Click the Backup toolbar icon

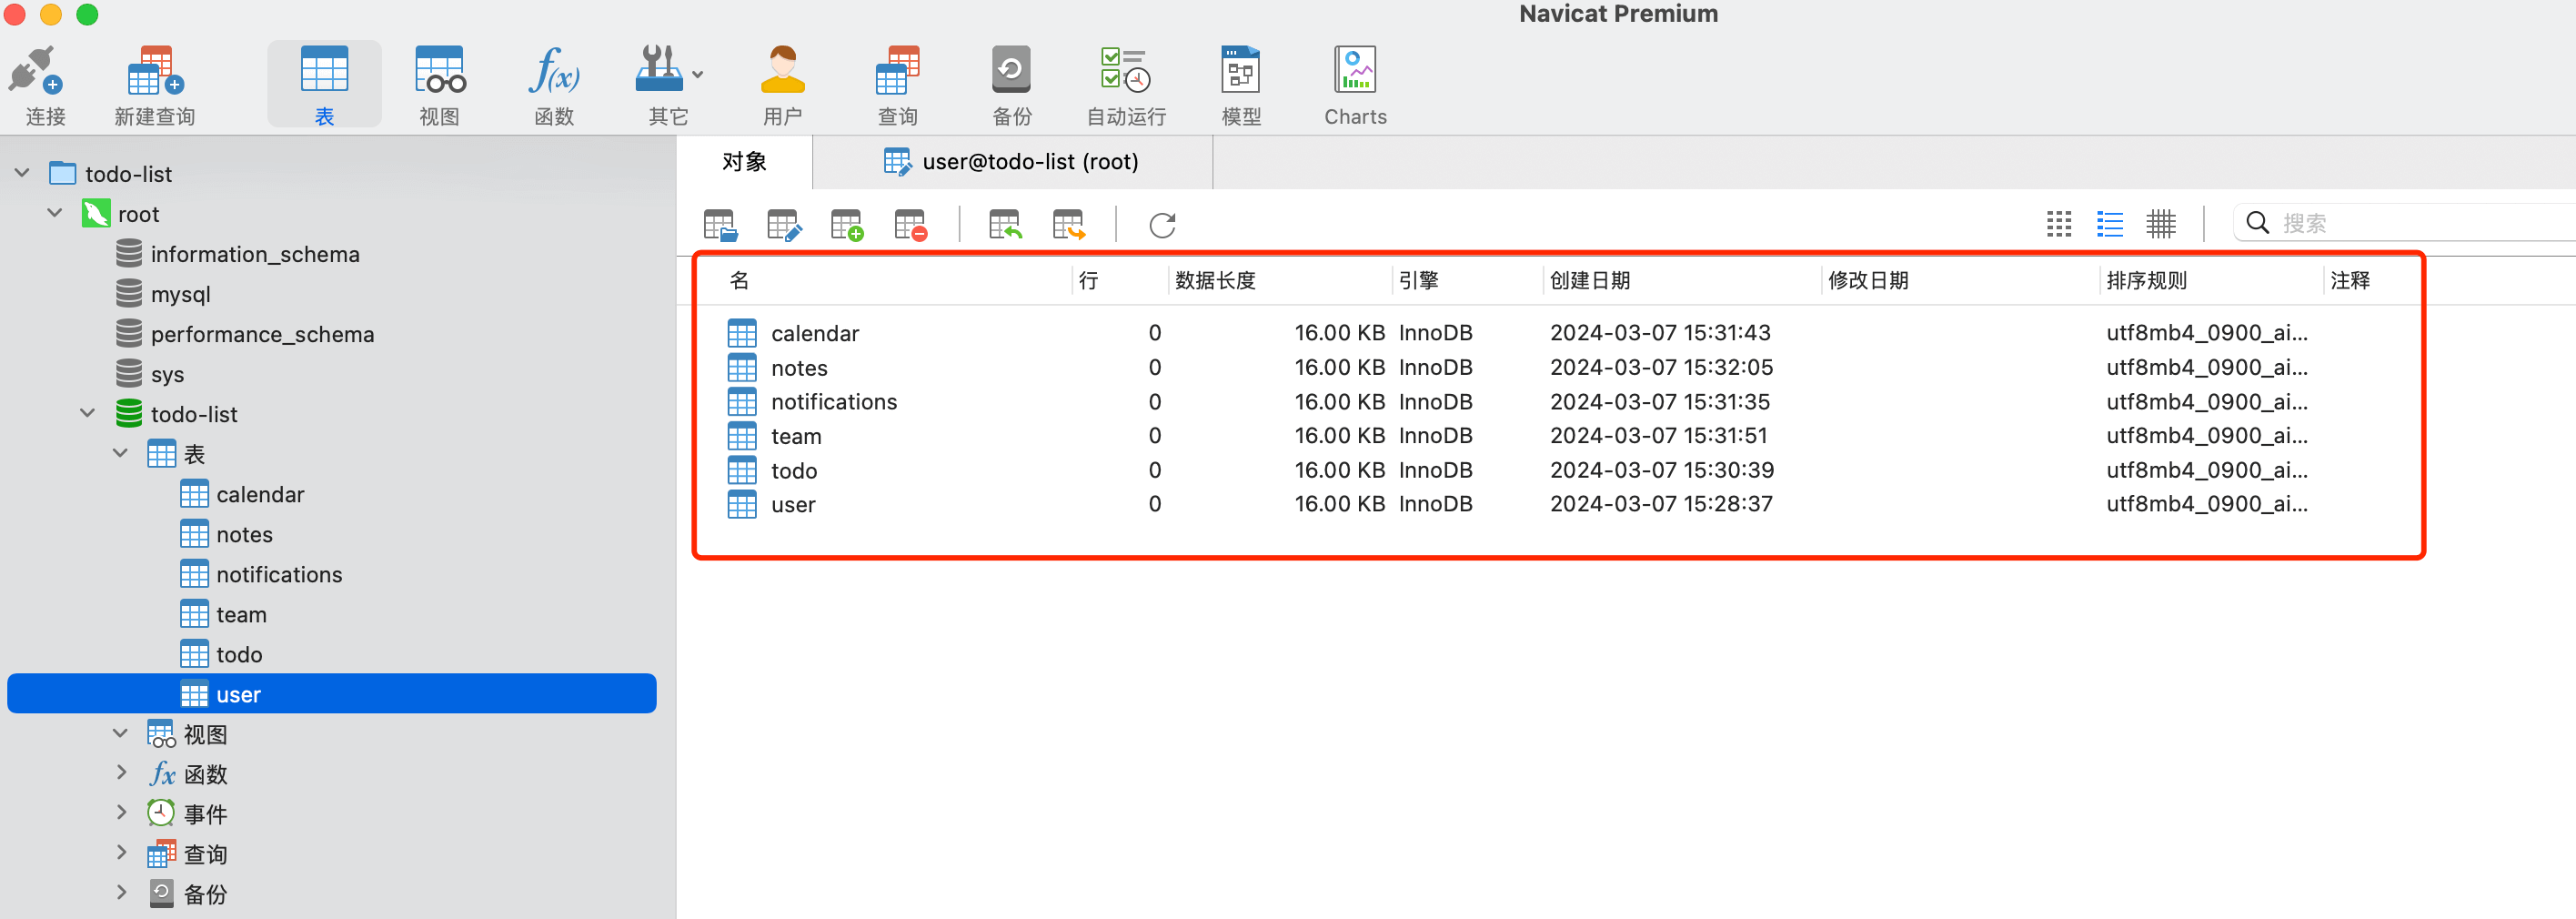click(1010, 73)
